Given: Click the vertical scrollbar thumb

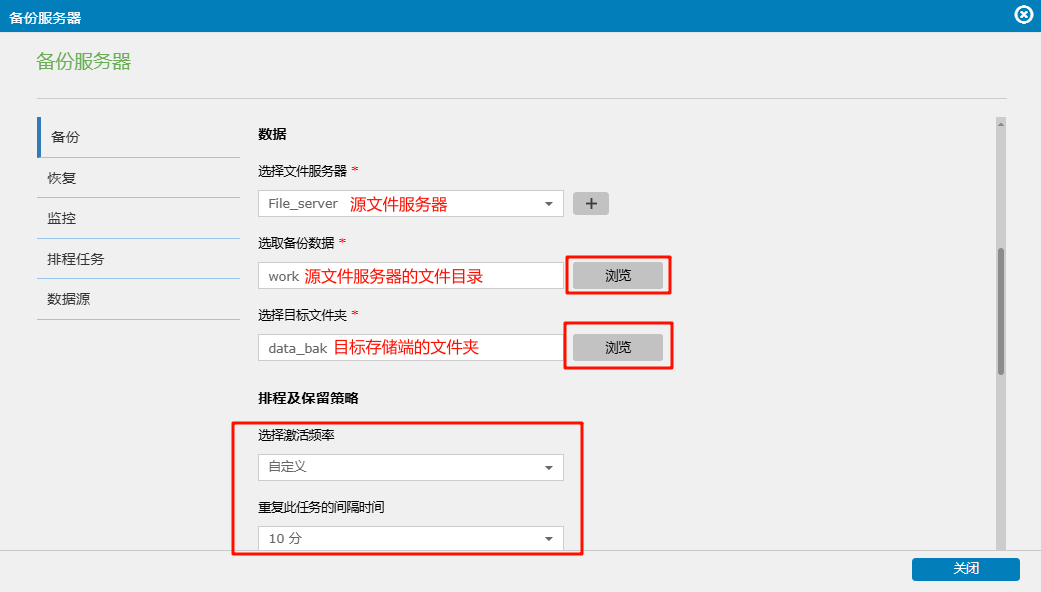Looking at the screenshot, I should tap(1000, 310).
